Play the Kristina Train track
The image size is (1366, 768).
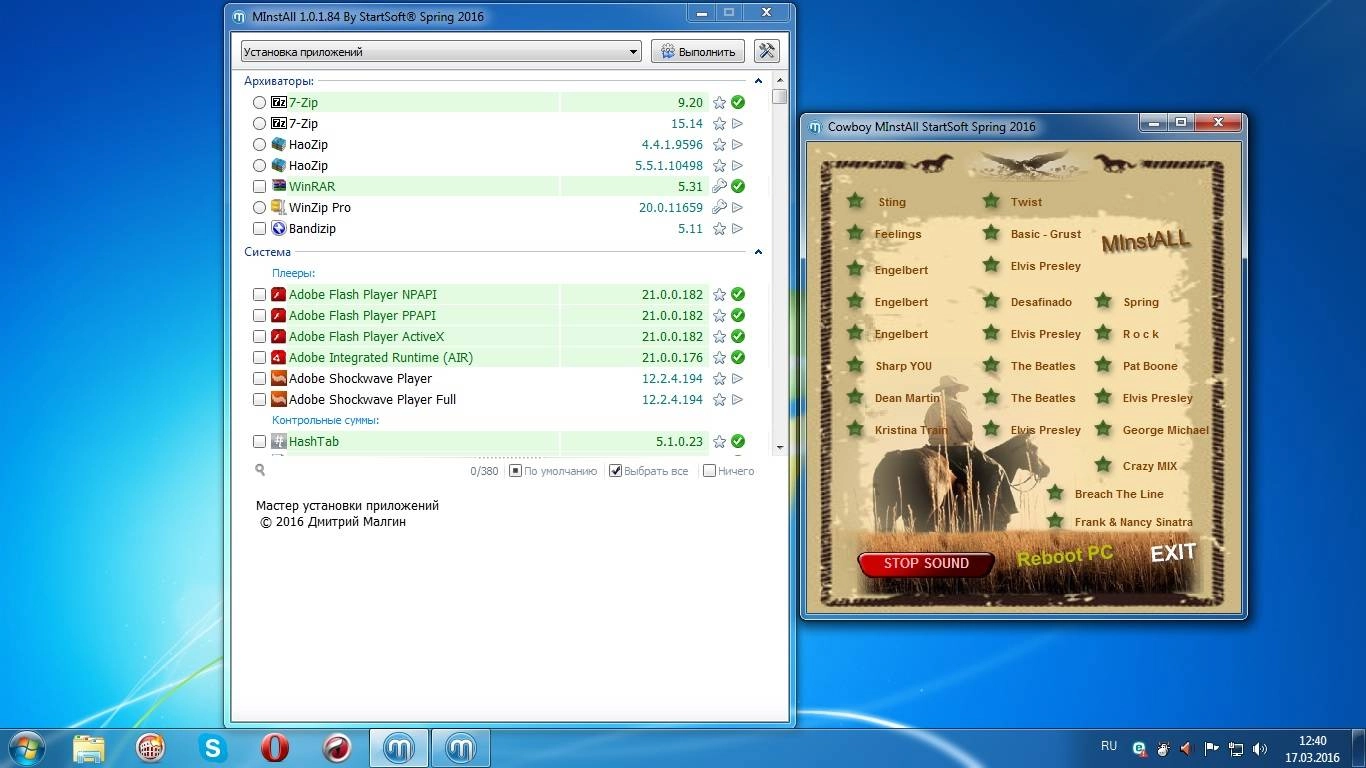tap(911, 429)
